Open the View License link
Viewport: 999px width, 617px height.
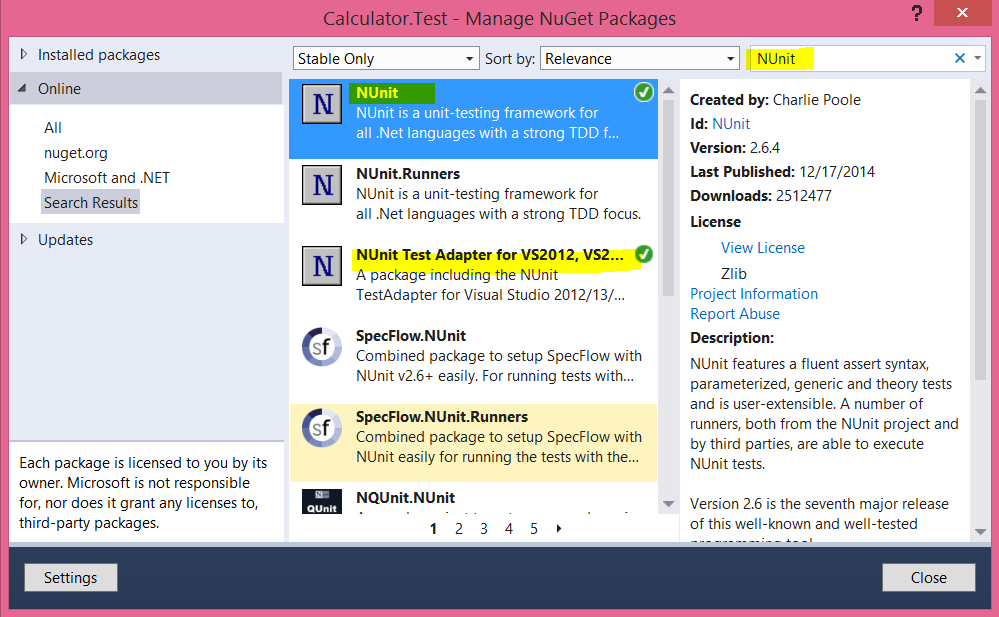pyautogui.click(x=763, y=247)
